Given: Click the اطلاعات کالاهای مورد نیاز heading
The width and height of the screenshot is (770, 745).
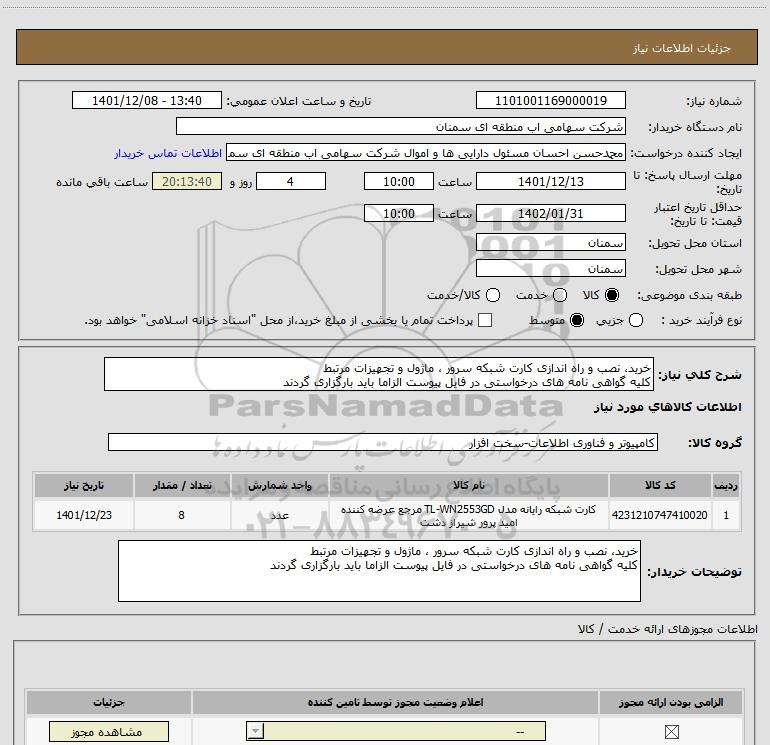Looking at the screenshot, I should 667,407.
